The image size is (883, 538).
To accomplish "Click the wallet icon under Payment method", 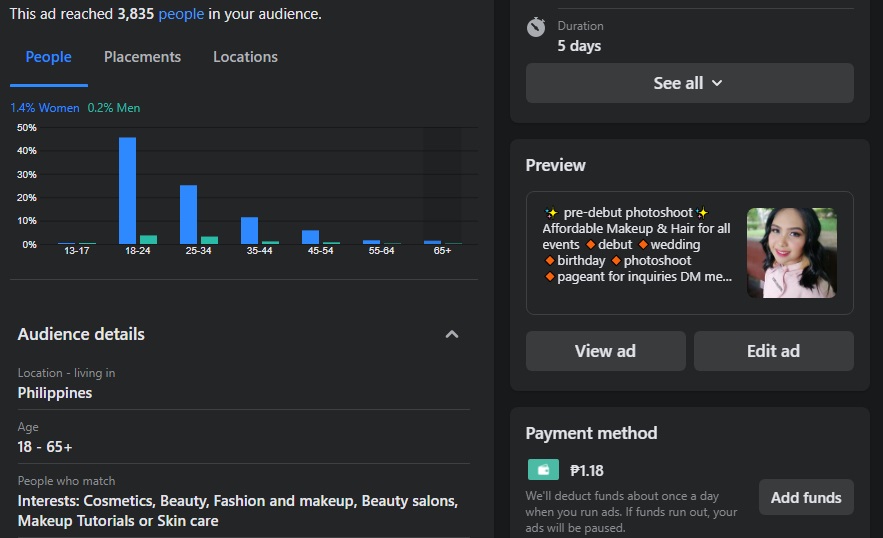I will (x=543, y=470).
